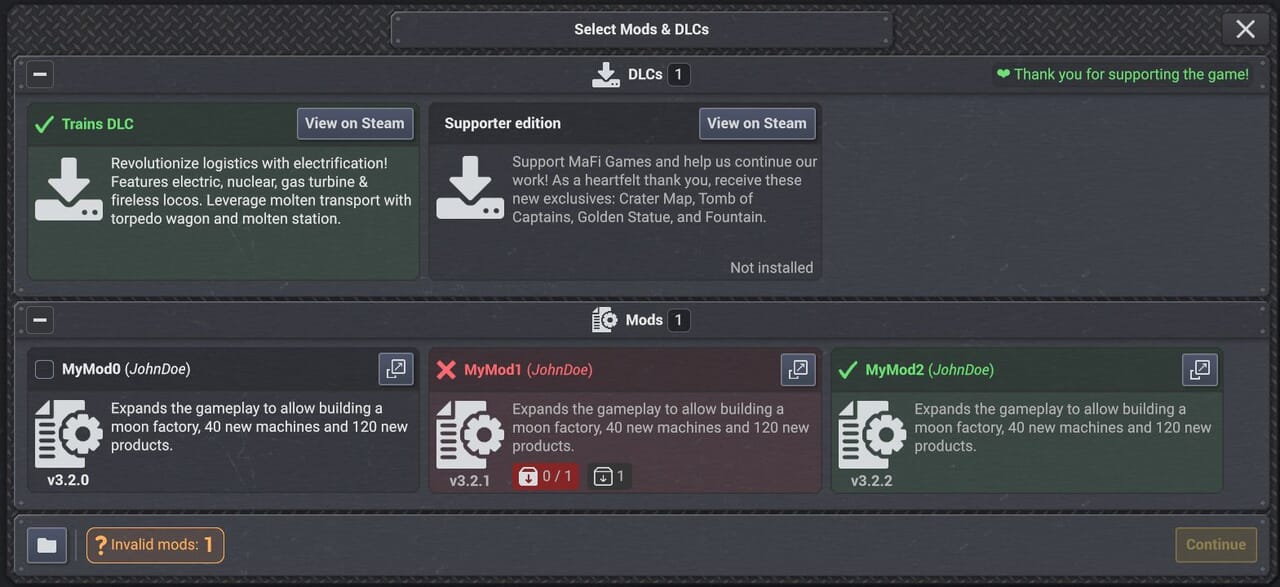Click MyMod1 dependents count badge

tap(609, 476)
